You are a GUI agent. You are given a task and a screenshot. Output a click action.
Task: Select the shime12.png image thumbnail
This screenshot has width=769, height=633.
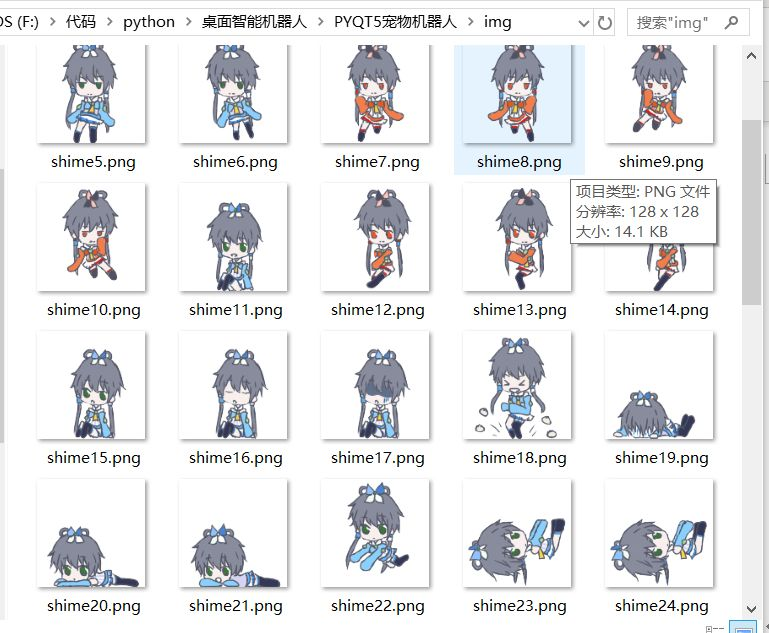[x=375, y=237]
